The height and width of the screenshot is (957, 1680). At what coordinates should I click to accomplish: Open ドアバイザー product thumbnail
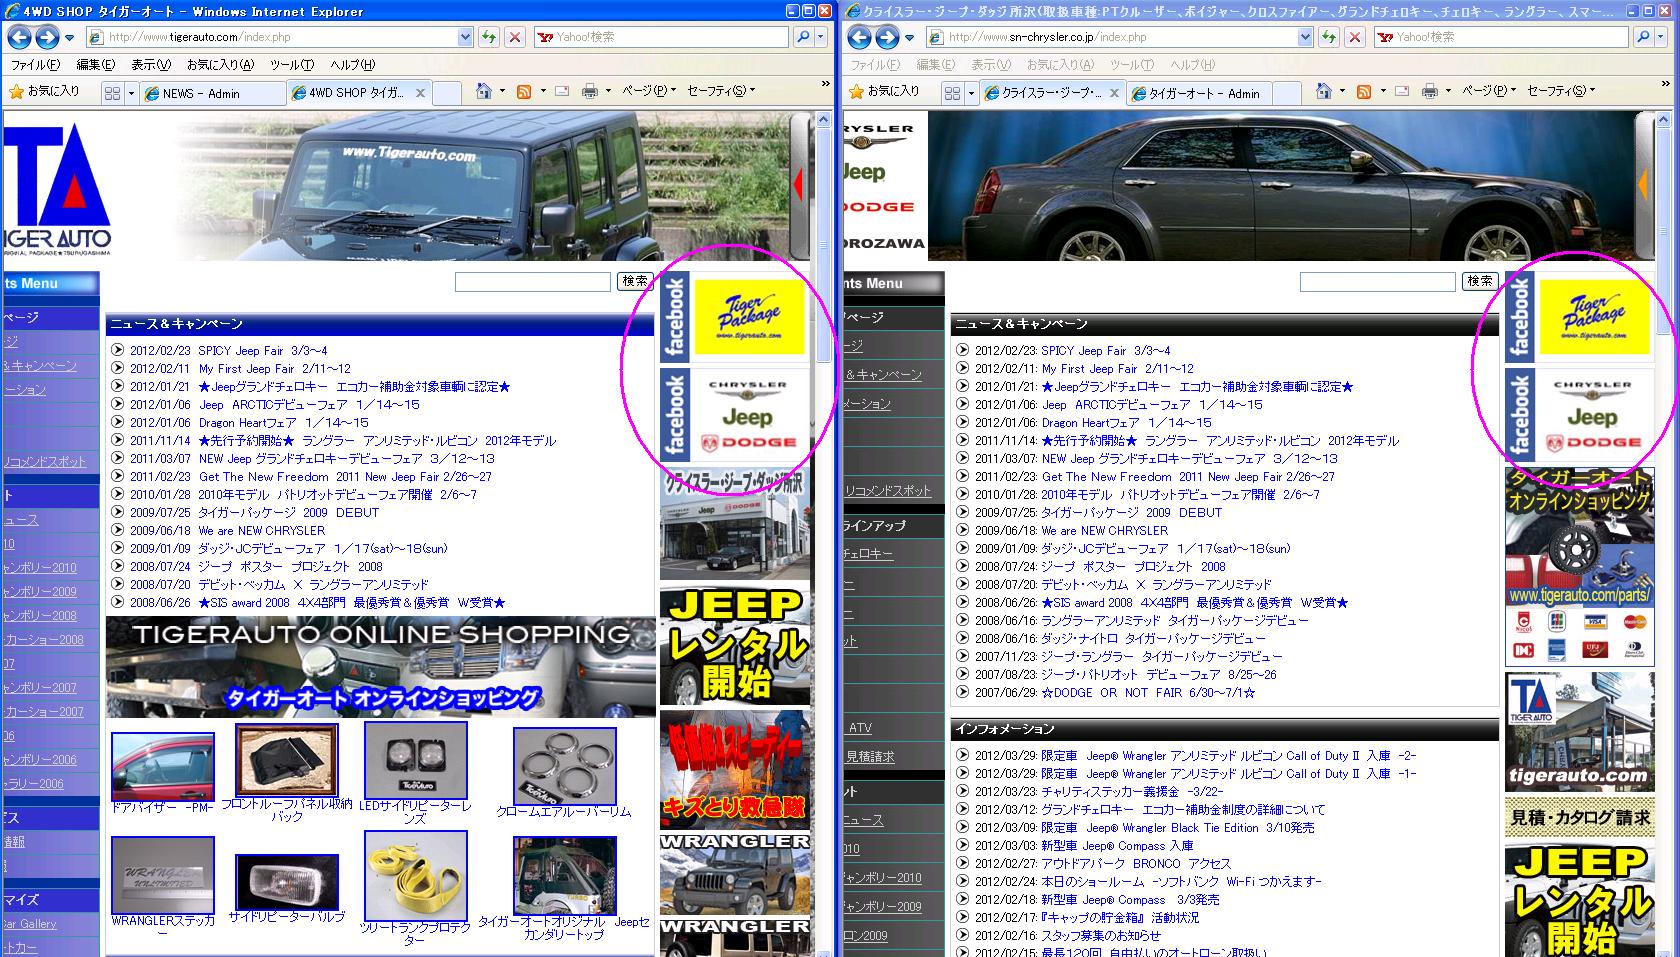[x=162, y=767]
